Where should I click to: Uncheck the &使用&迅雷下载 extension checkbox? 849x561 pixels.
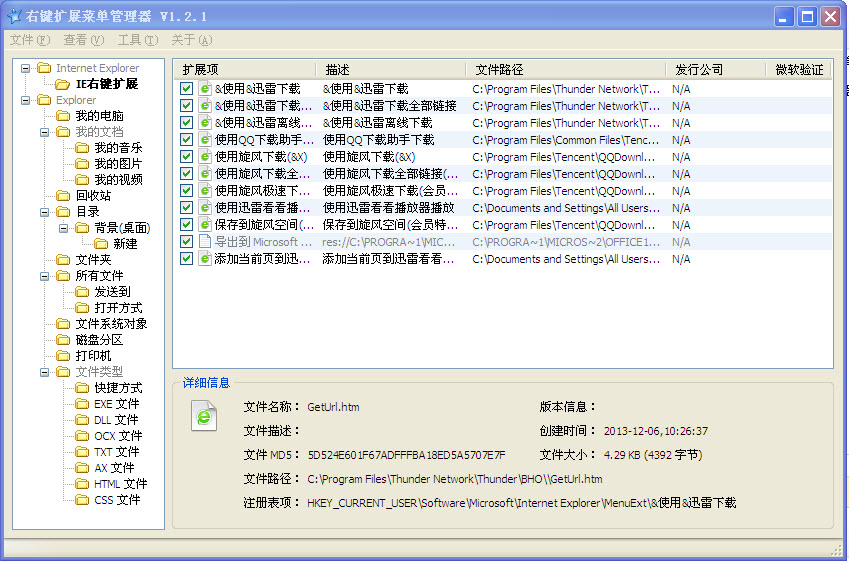(186, 89)
